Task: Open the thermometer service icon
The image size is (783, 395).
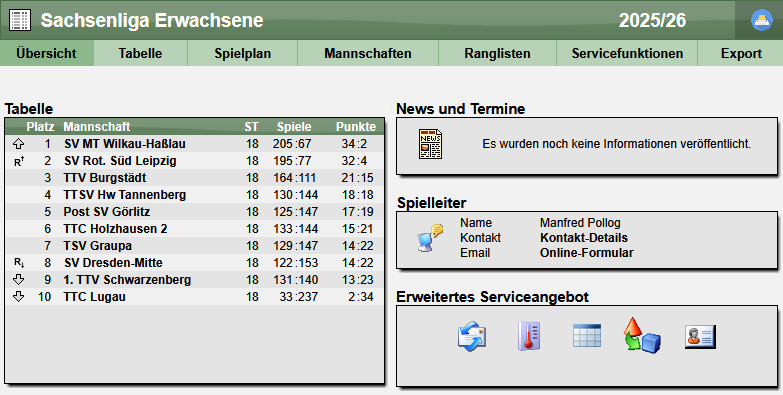Action: 529,336
